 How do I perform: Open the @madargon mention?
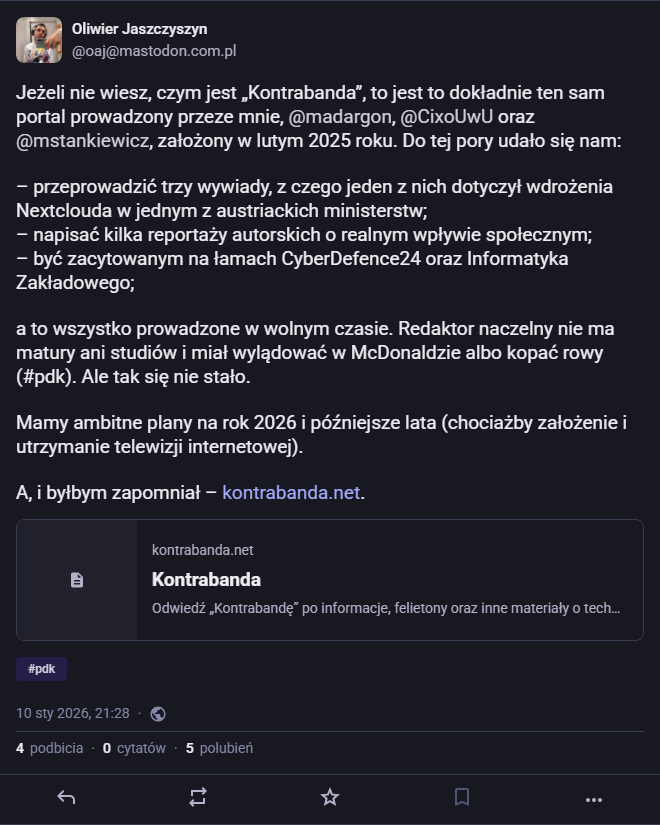[339, 116]
